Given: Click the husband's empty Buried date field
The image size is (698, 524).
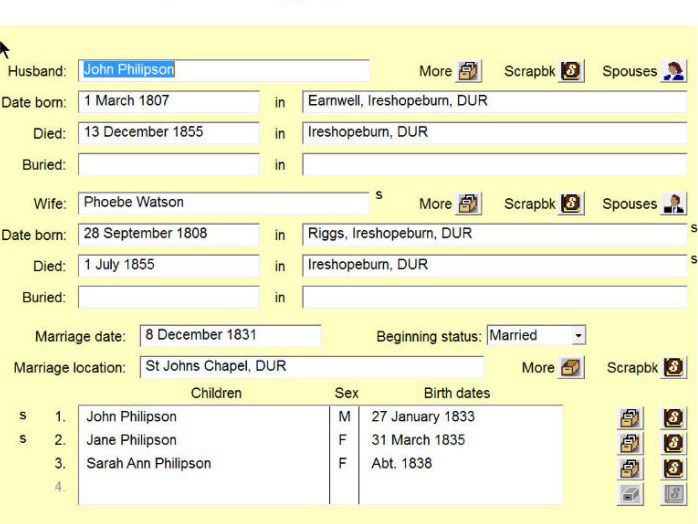Looking at the screenshot, I should pos(169,164).
